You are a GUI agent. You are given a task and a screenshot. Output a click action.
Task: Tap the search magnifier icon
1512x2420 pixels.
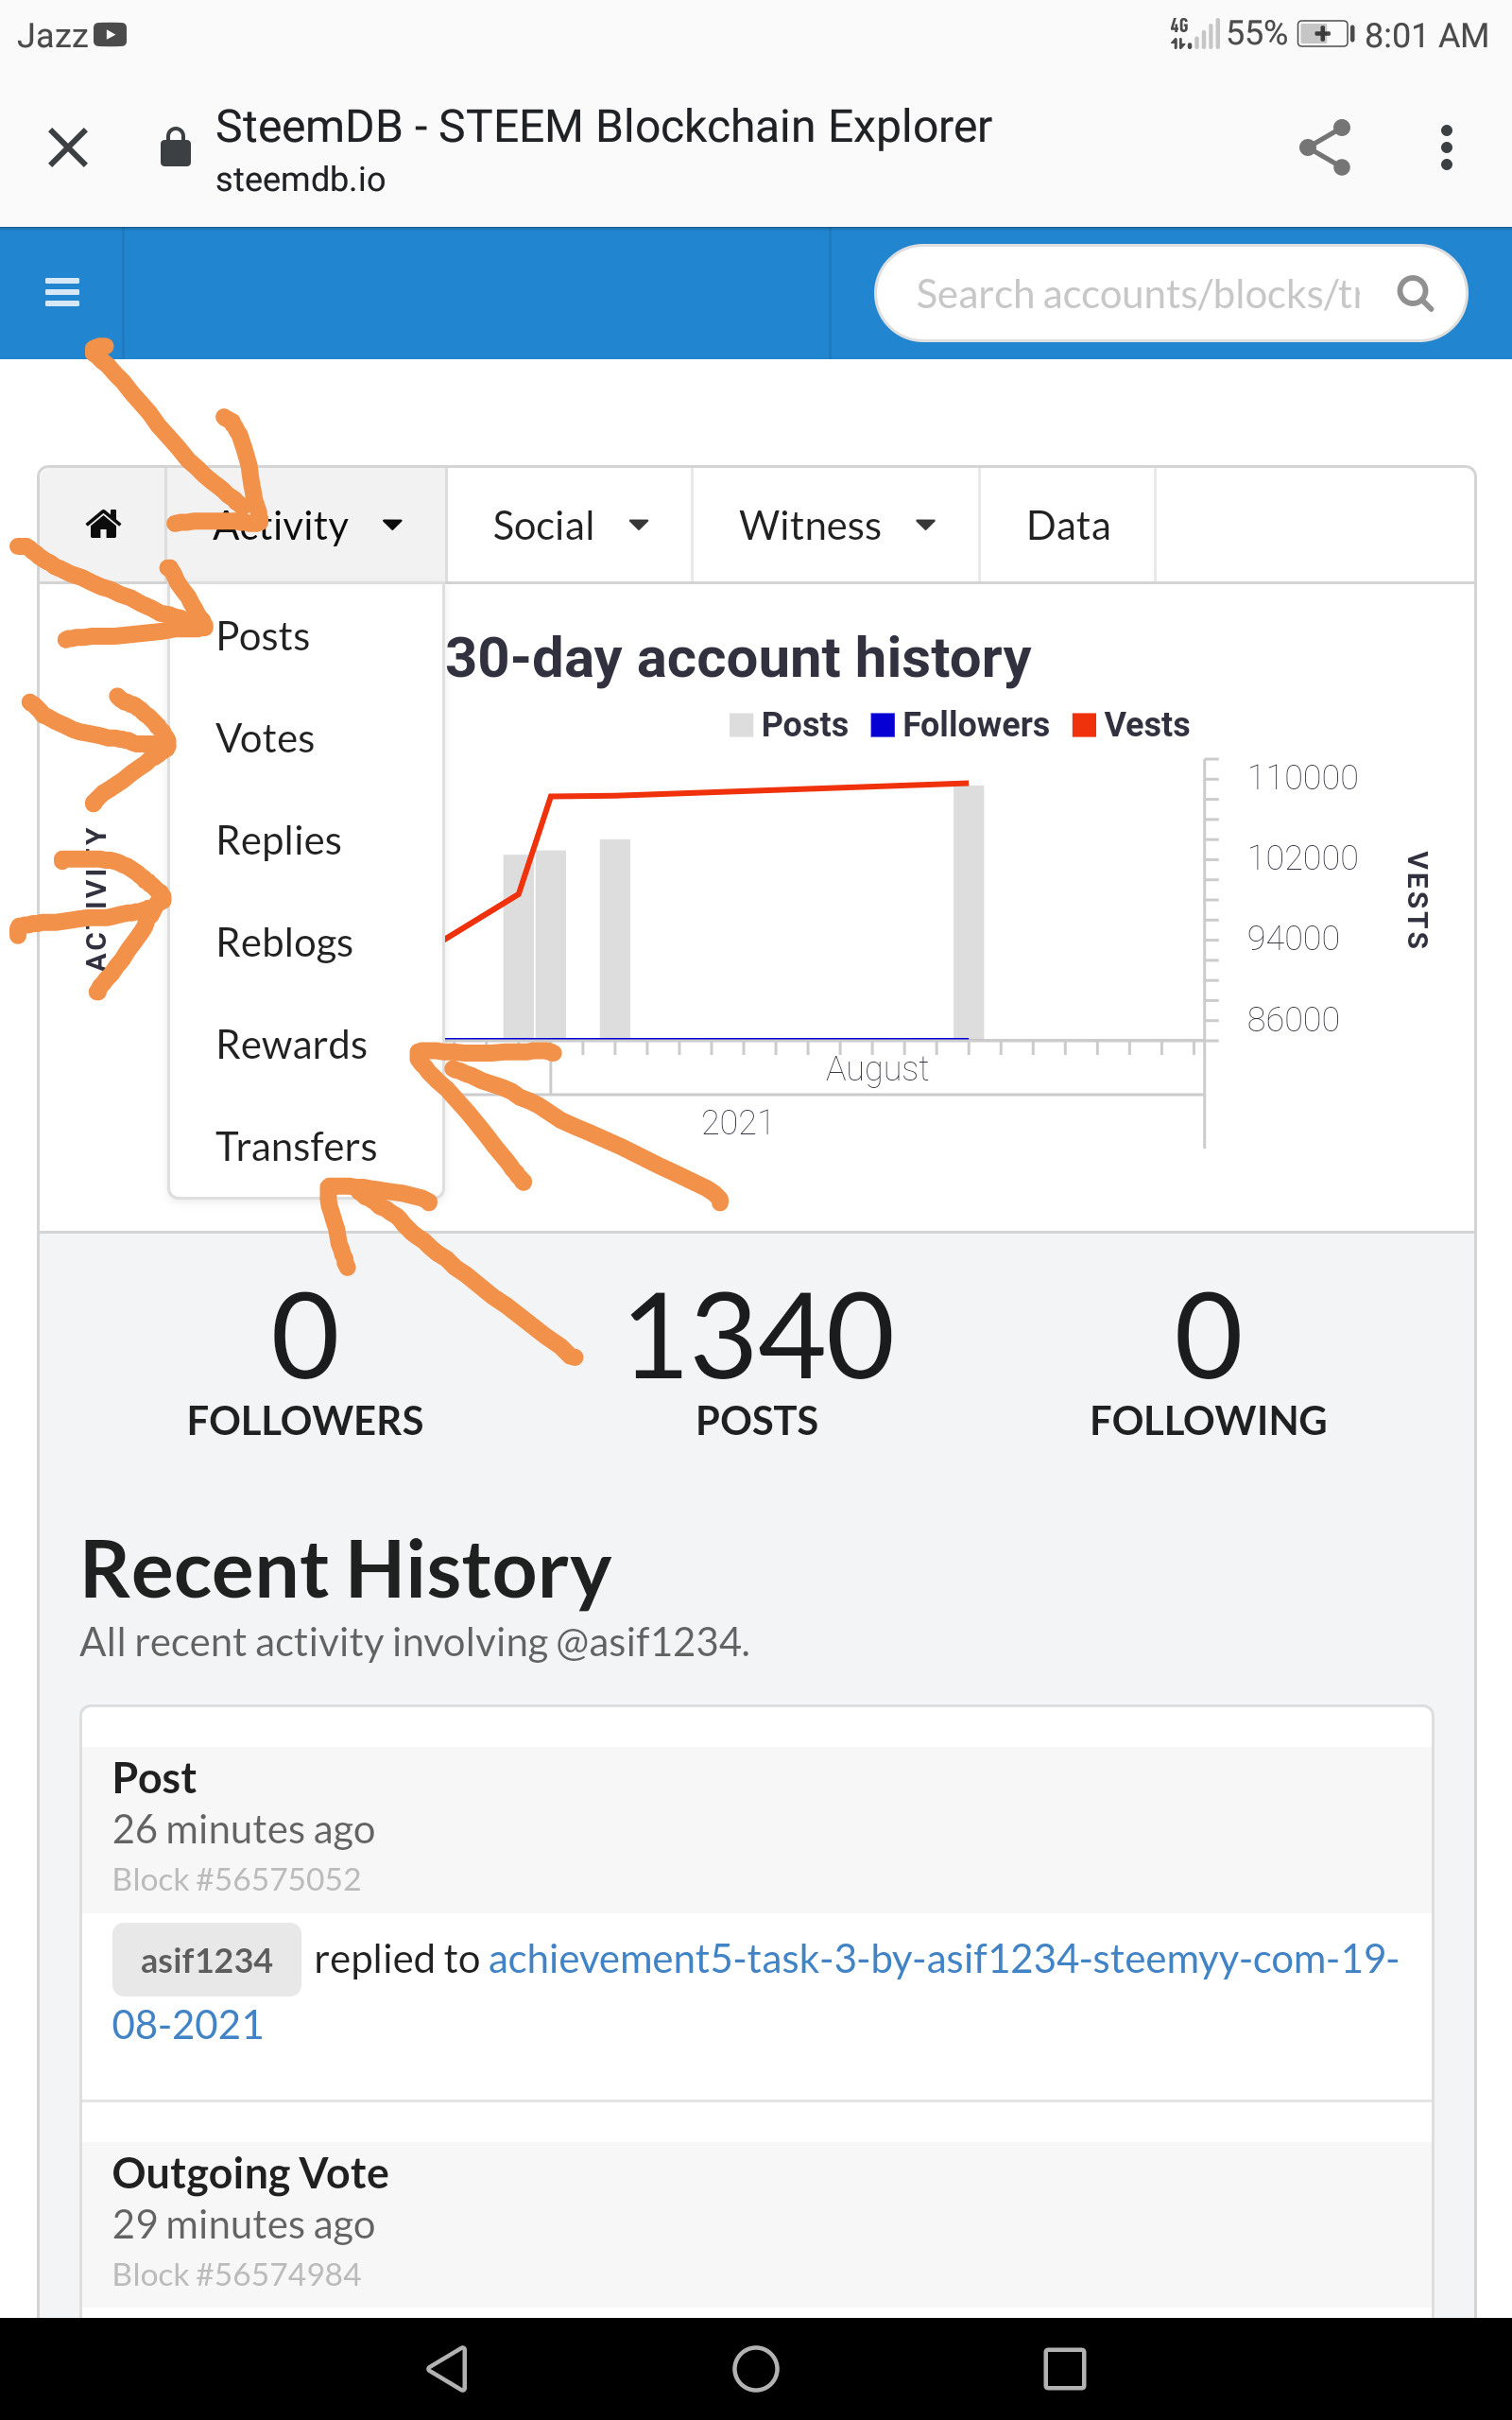click(1414, 294)
